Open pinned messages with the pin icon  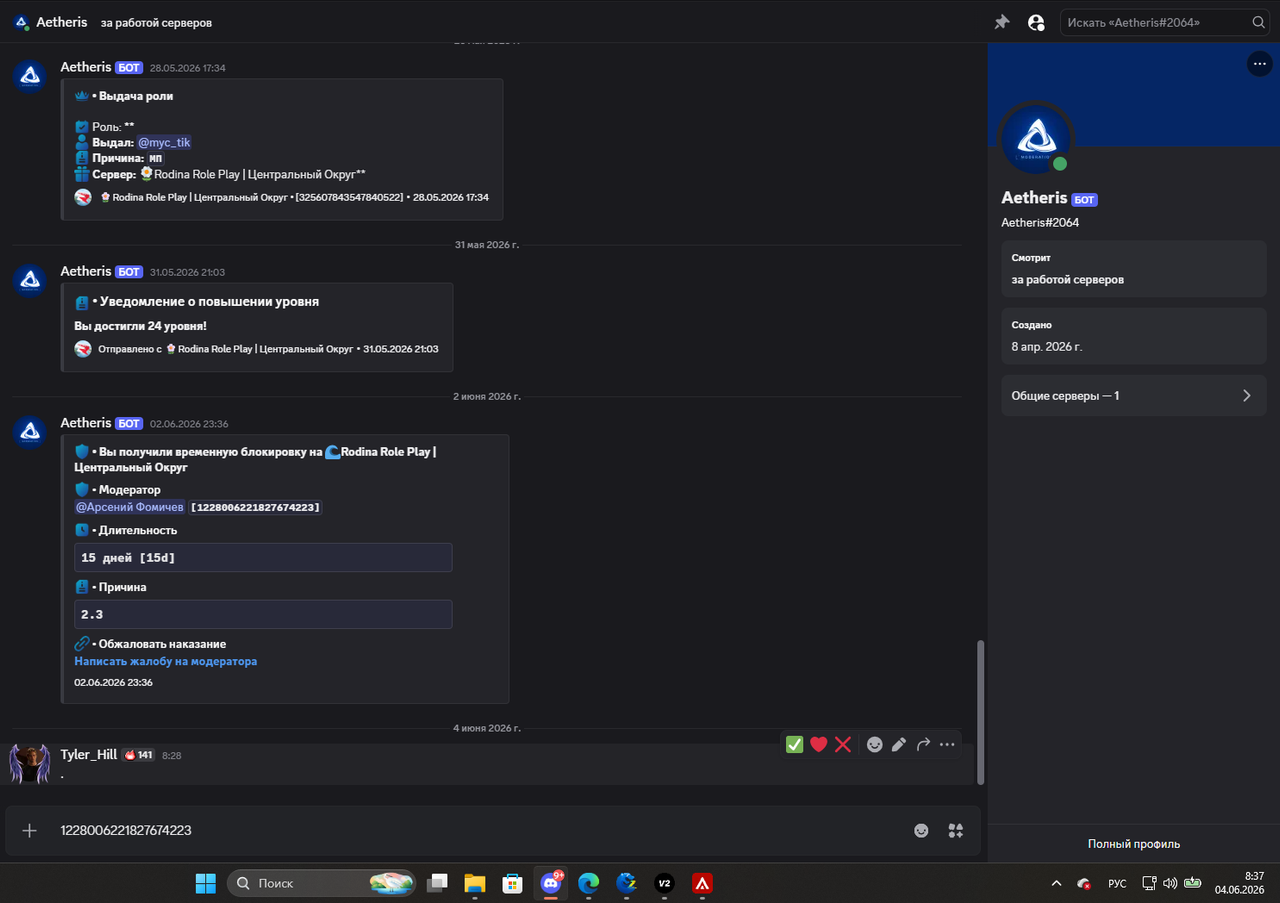pyautogui.click(x=1002, y=22)
